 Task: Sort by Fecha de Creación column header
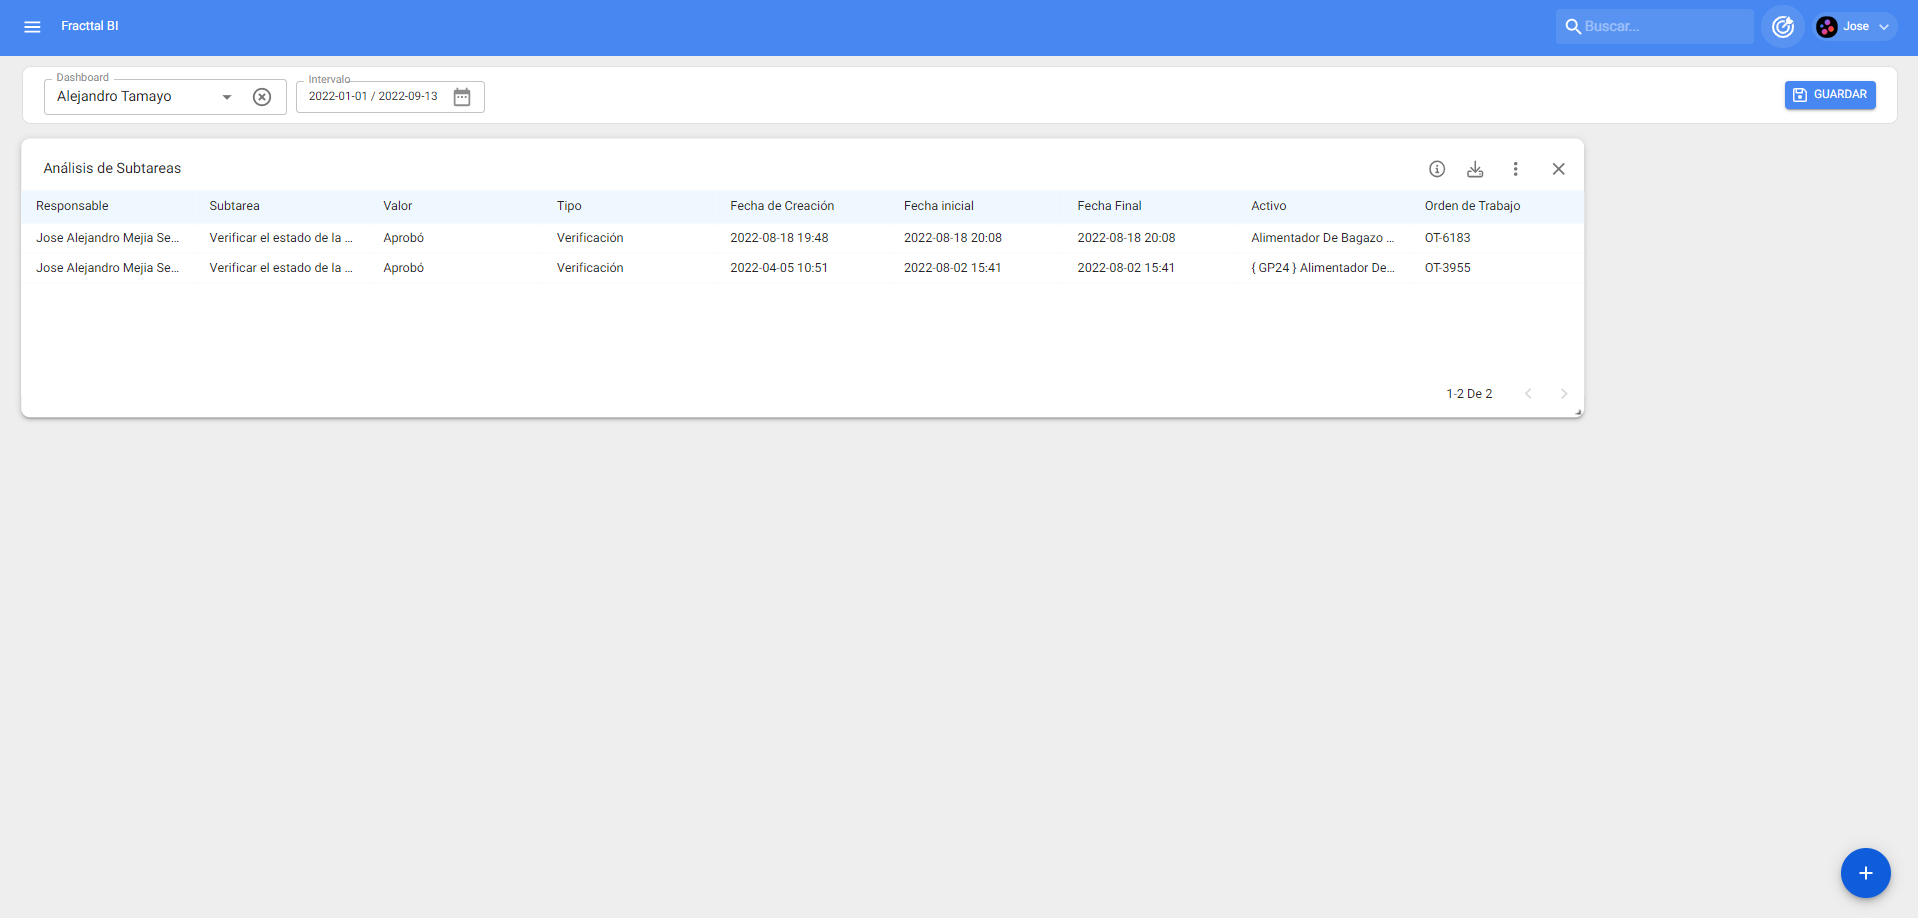tap(781, 206)
